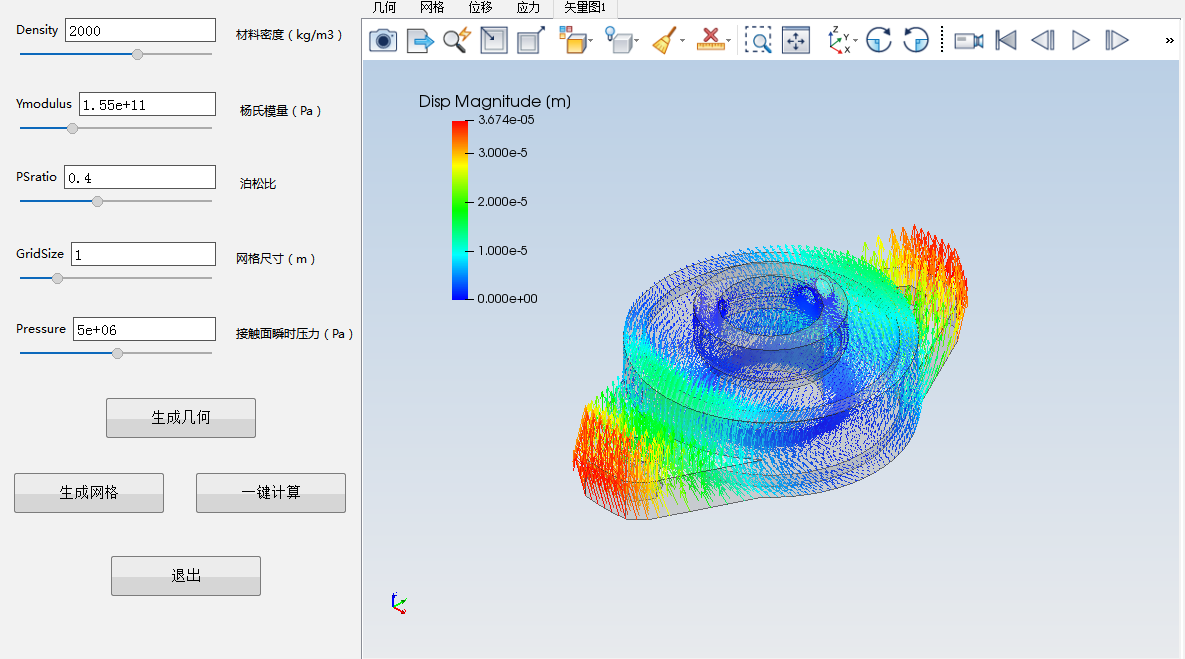The width and height of the screenshot is (1185, 659).
Task: Click the 退出 button
Action: pos(186,576)
